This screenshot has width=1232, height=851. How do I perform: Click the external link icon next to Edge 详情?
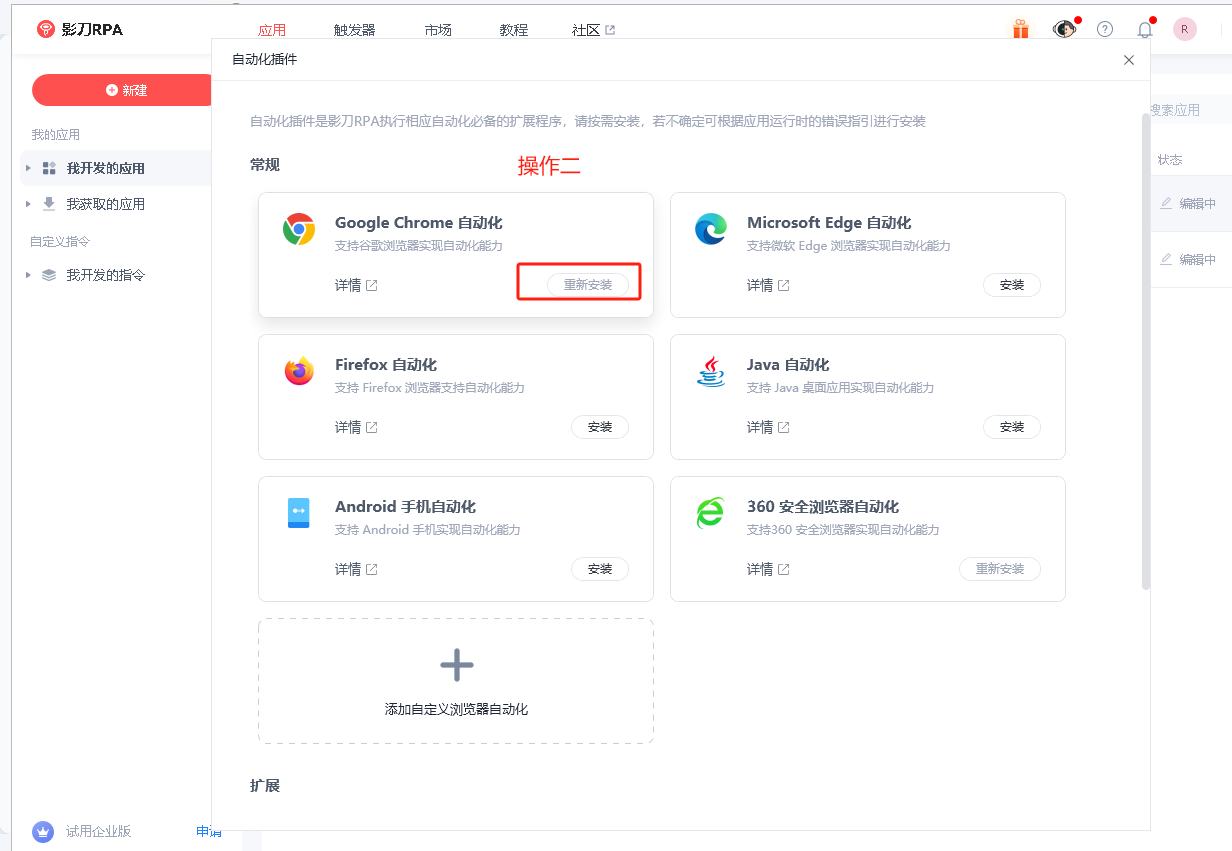pos(784,285)
